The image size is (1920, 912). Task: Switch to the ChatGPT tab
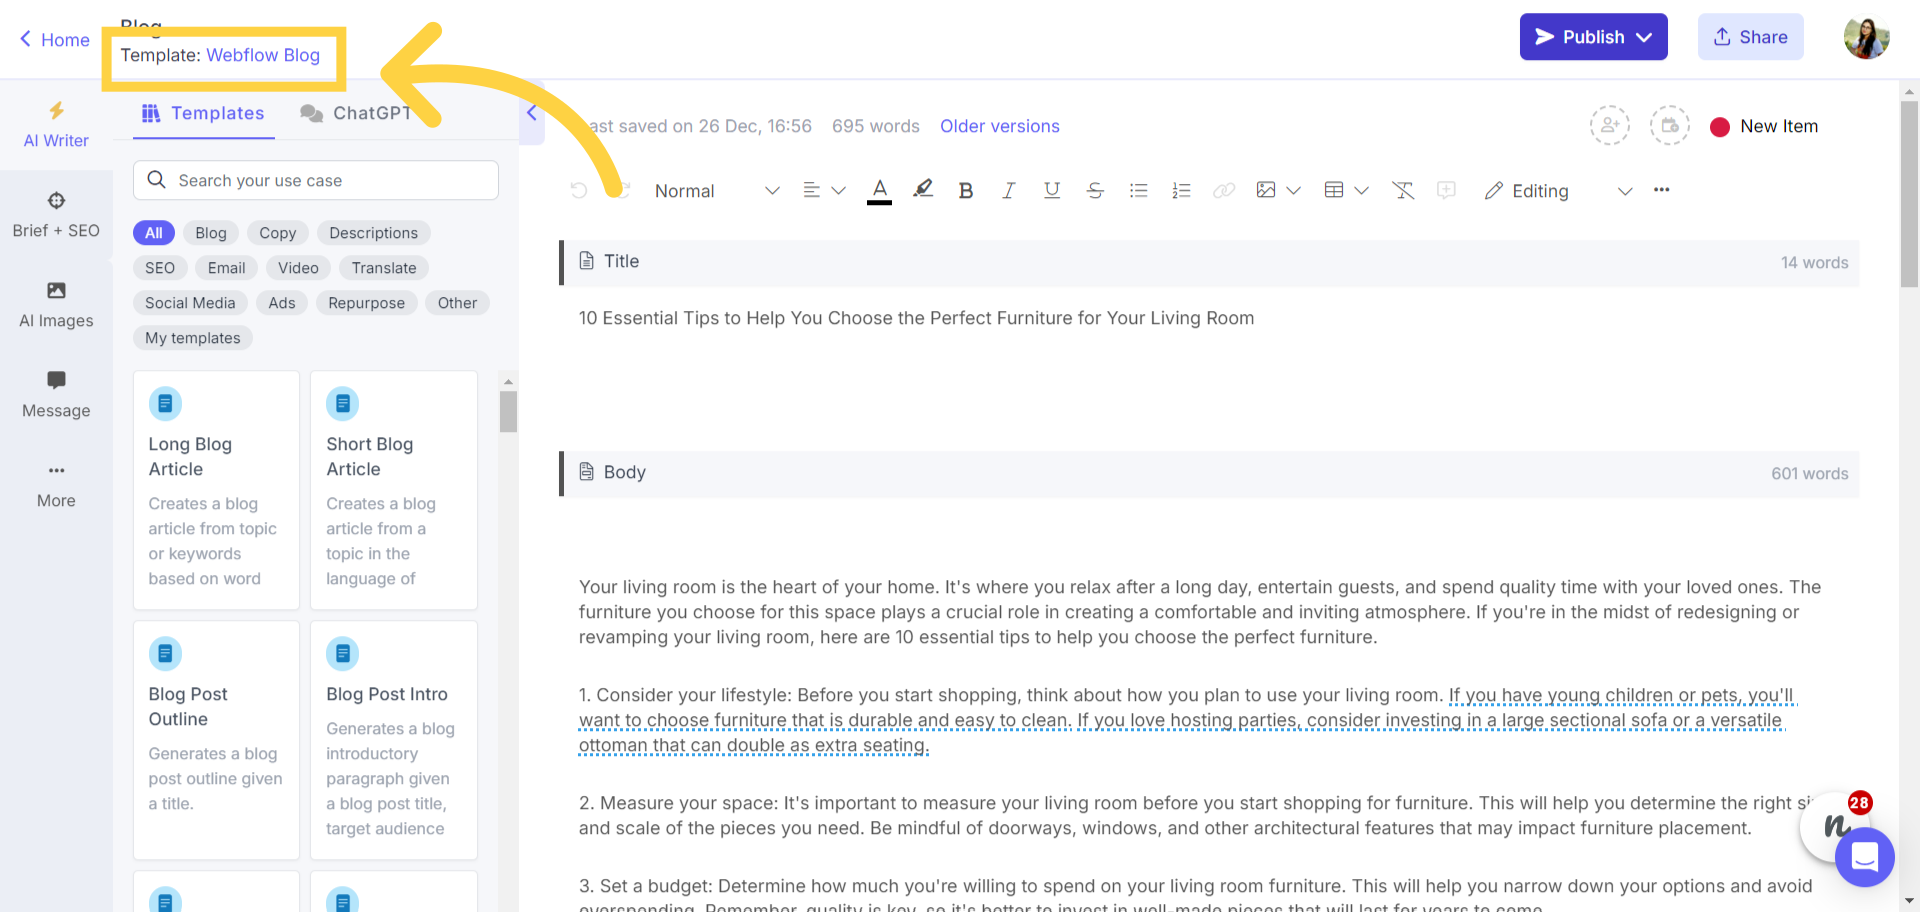click(356, 113)
